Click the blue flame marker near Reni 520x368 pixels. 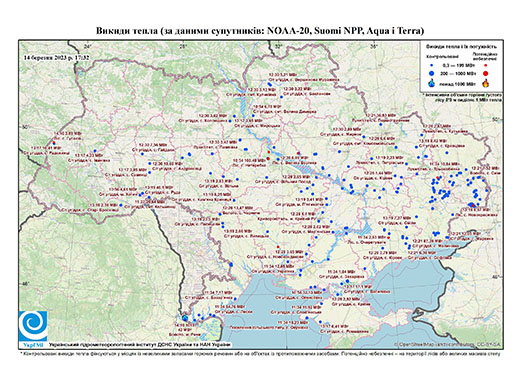click(185, 317)
